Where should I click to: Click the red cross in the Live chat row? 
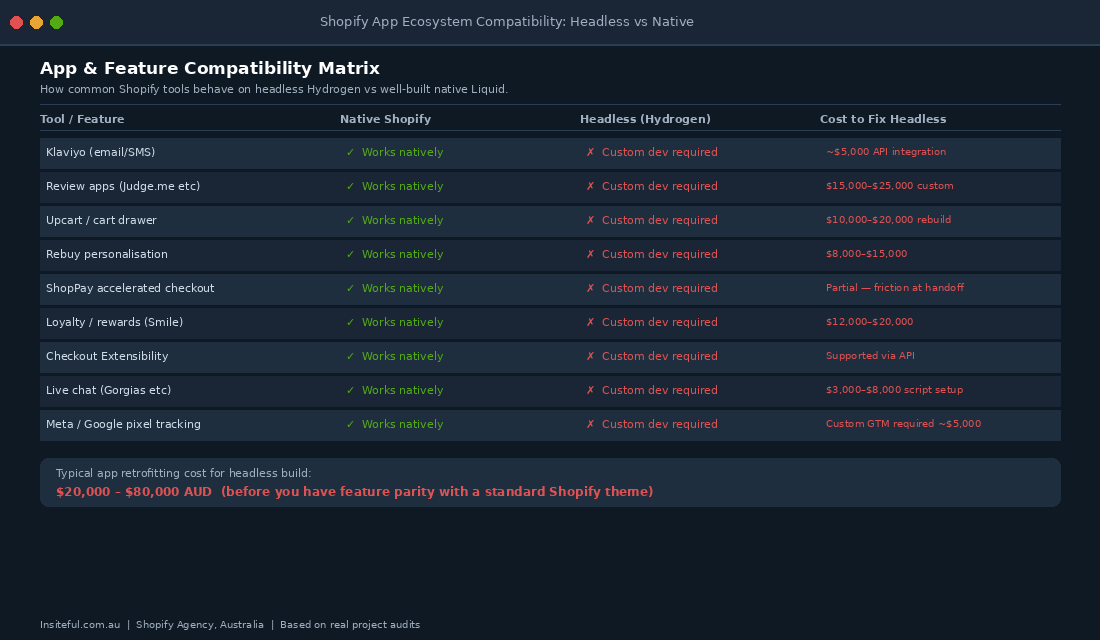coord(590,390)
